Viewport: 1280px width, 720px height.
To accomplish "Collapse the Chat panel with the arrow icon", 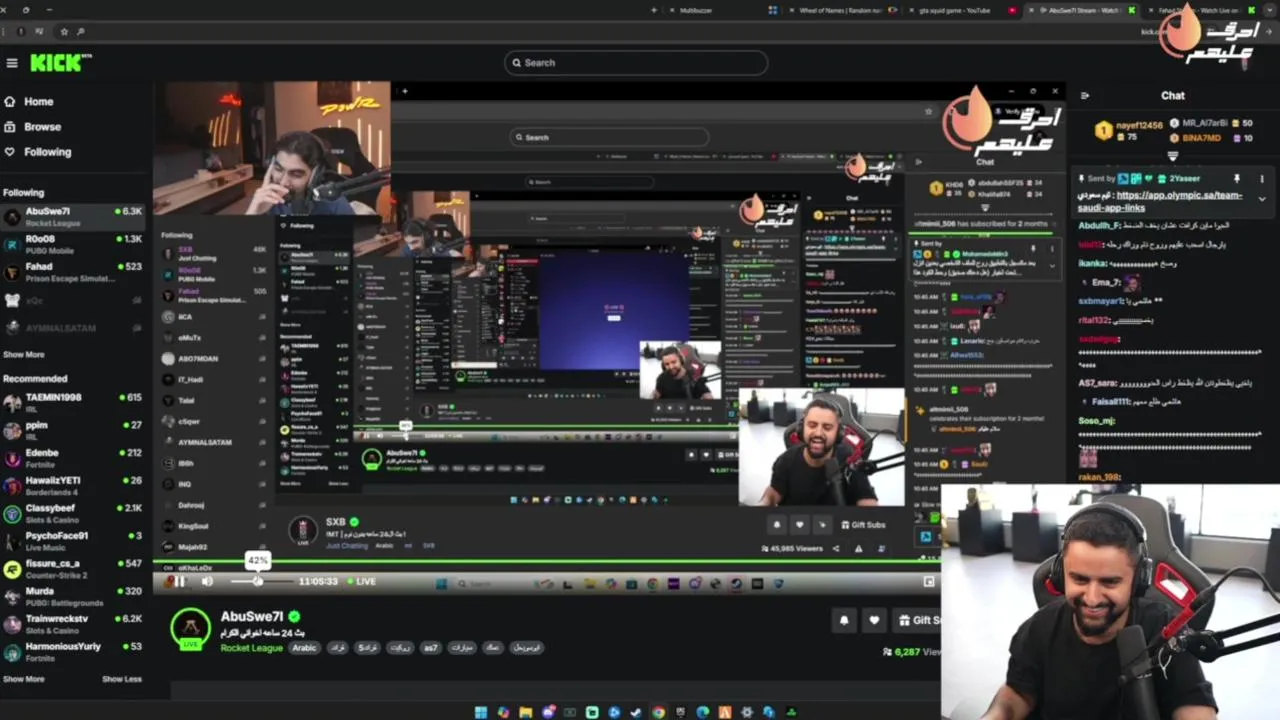I will click(x=1085, y=96).
